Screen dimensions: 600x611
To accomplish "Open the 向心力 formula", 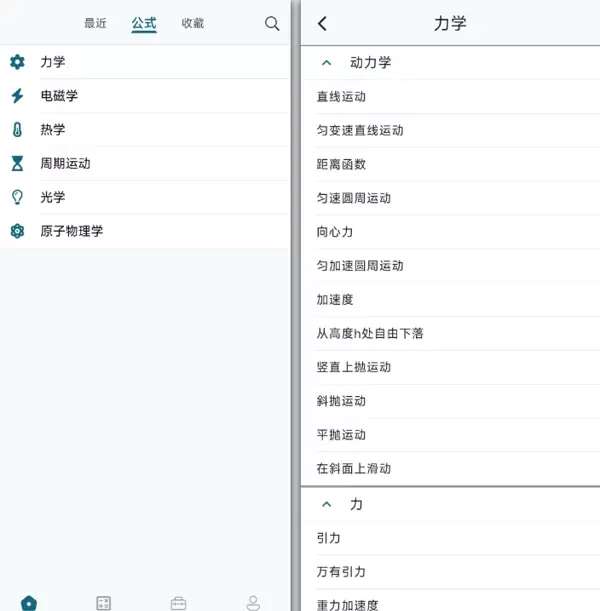I will click(x=335, y=232).
